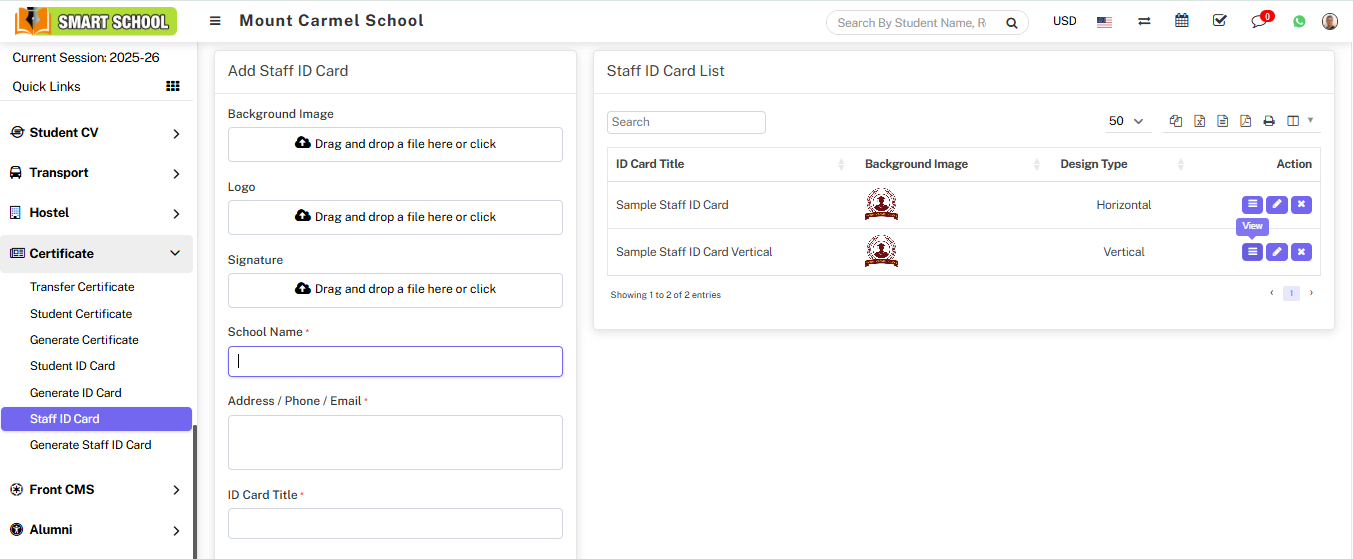The image size is (1353, 559).
Task: View the Sample Staff ID Card Vertical
Action: [1252, 252]
